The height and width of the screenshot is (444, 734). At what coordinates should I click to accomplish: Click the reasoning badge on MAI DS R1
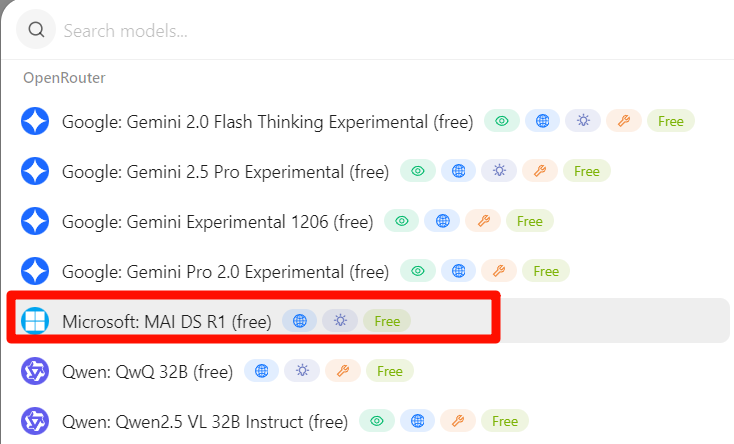[x=340, y=321]
